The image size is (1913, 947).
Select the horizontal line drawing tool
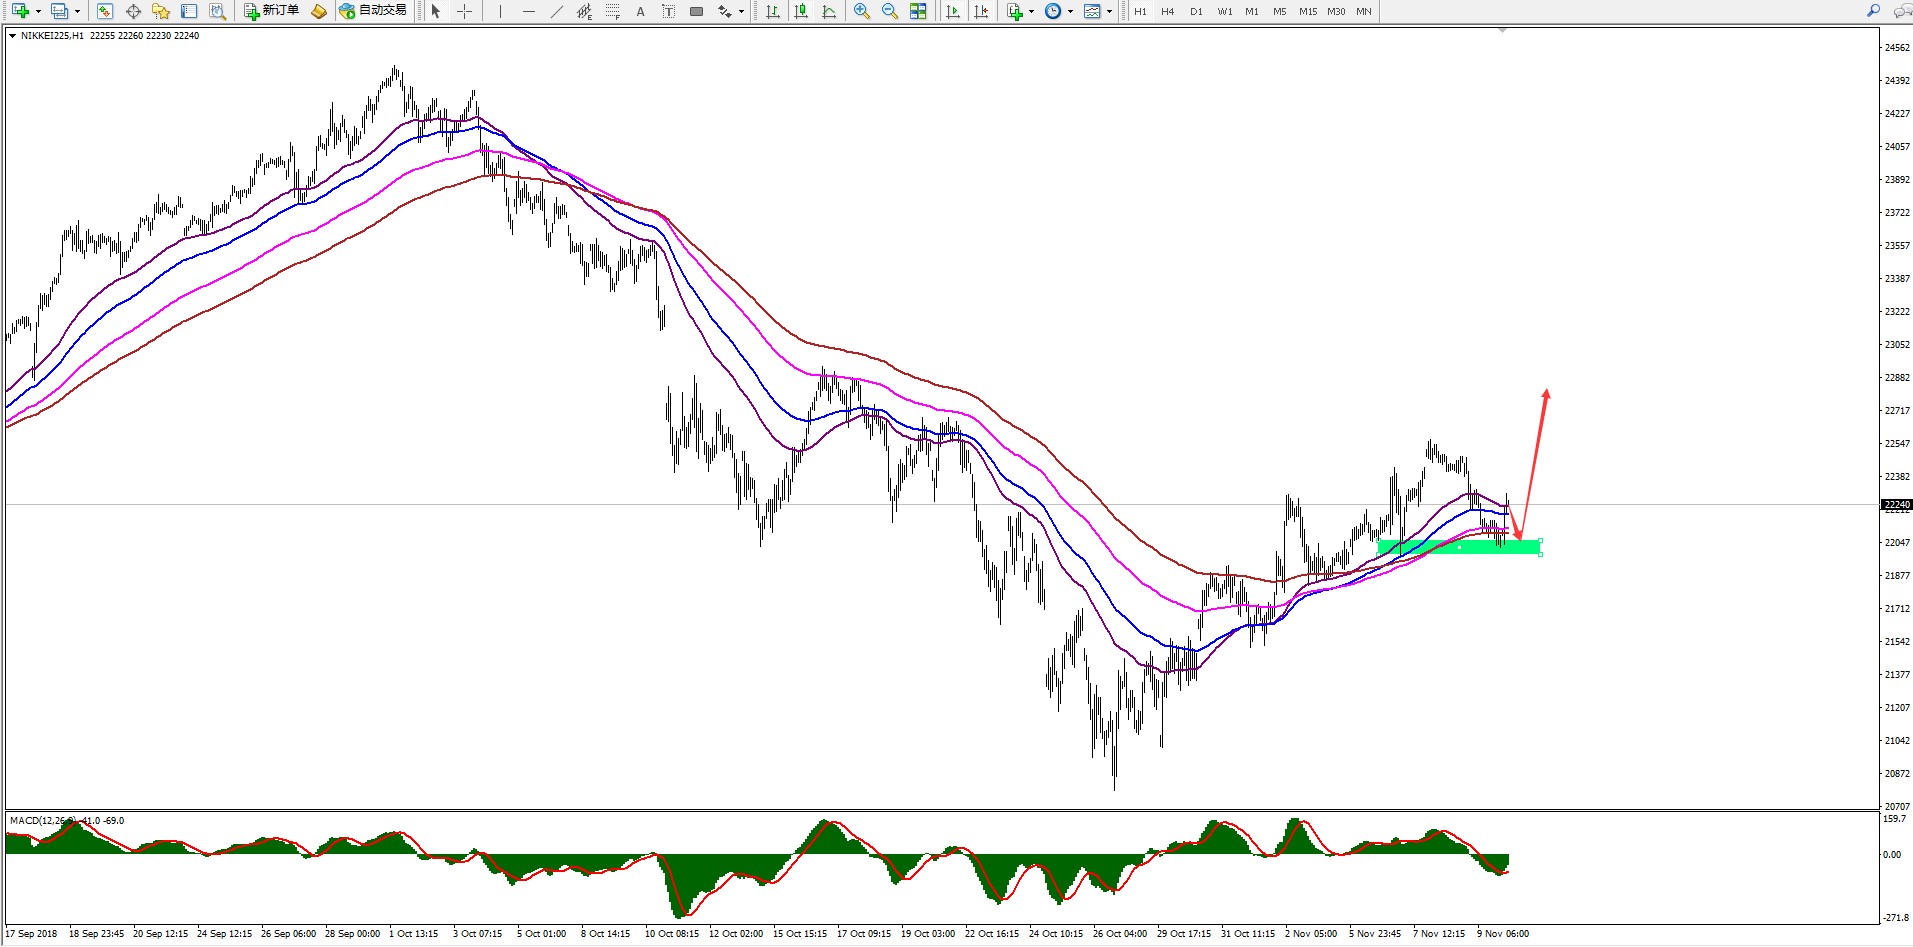pos(529,11)
